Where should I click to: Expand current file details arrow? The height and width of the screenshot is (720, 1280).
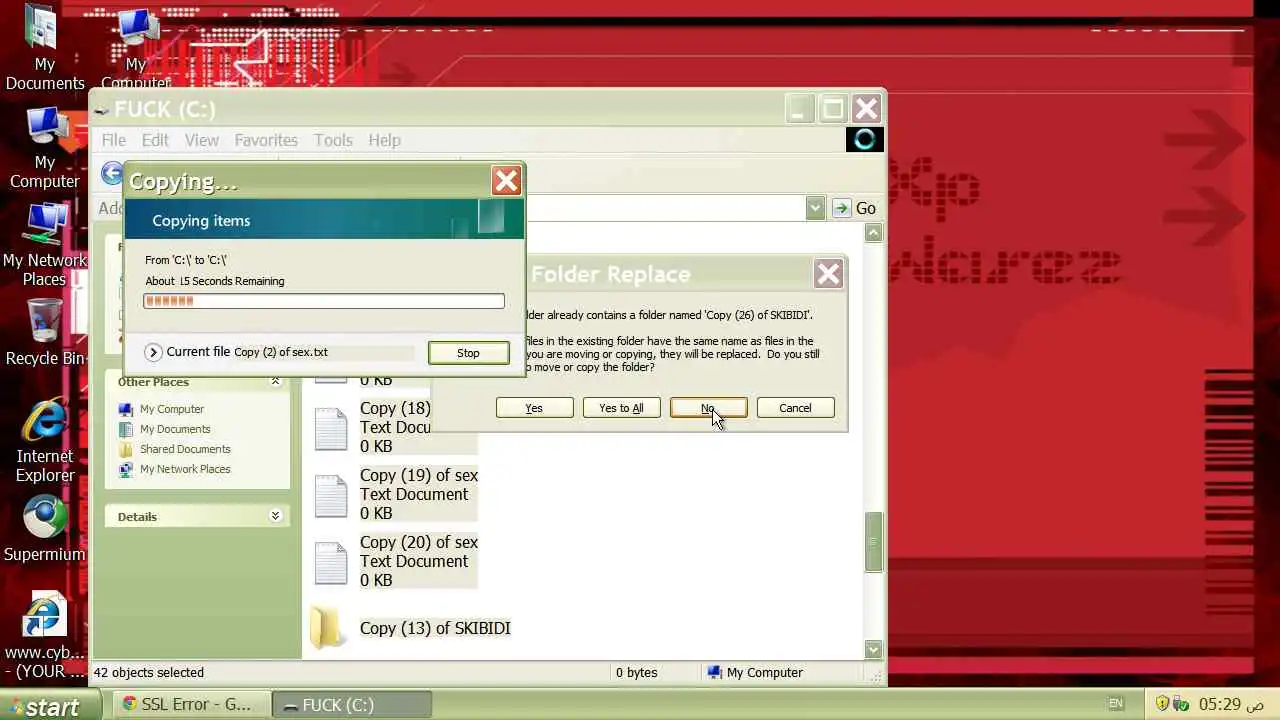(153, 352)
